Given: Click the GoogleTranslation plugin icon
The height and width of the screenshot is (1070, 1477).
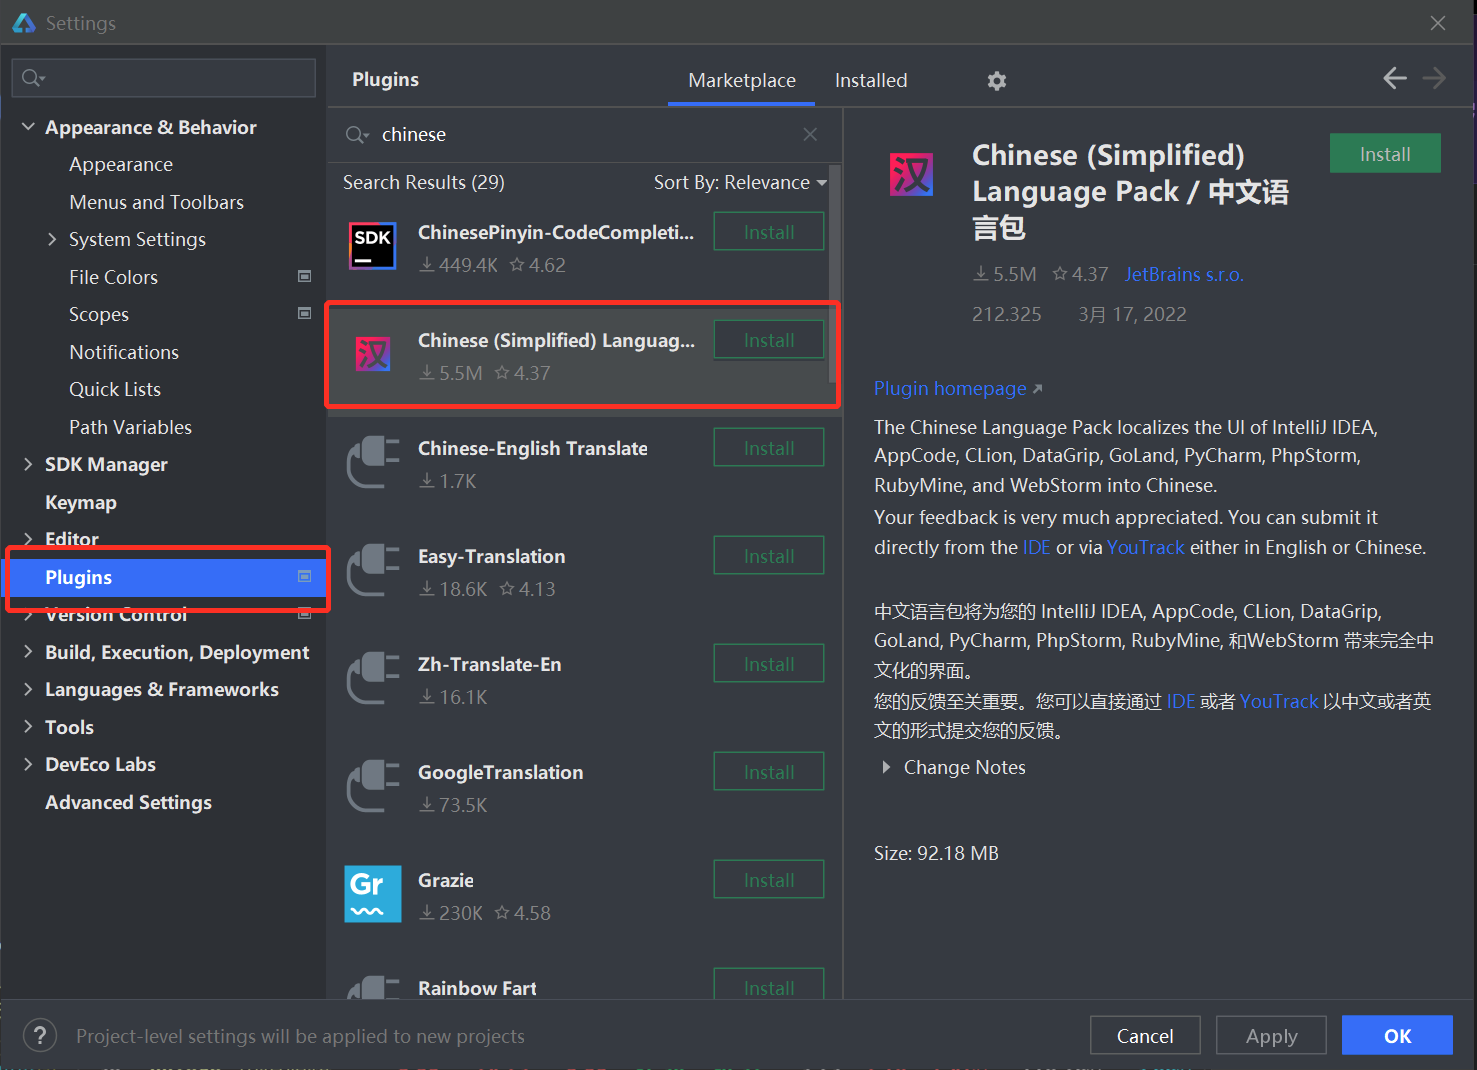Looking at the screenshot, I should [373, 786].
